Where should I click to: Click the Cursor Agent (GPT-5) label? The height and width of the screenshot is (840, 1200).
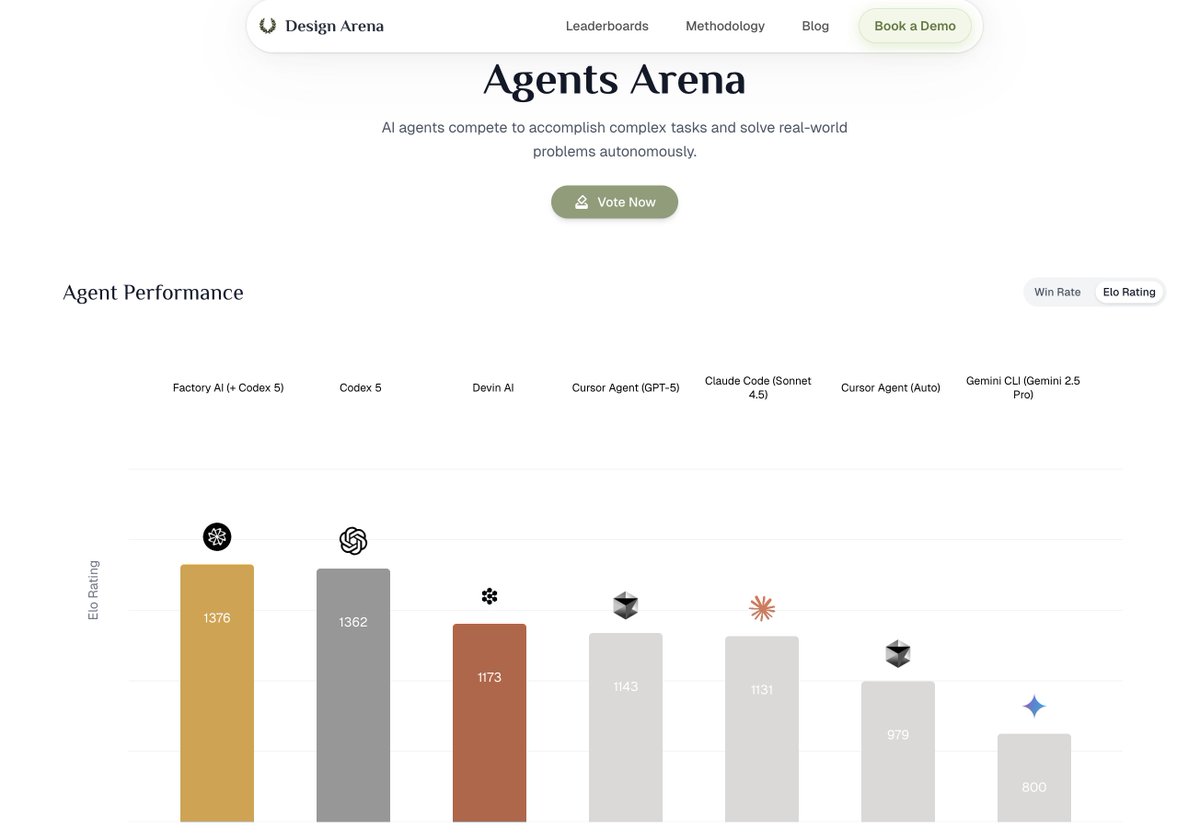tap(626, 387)
